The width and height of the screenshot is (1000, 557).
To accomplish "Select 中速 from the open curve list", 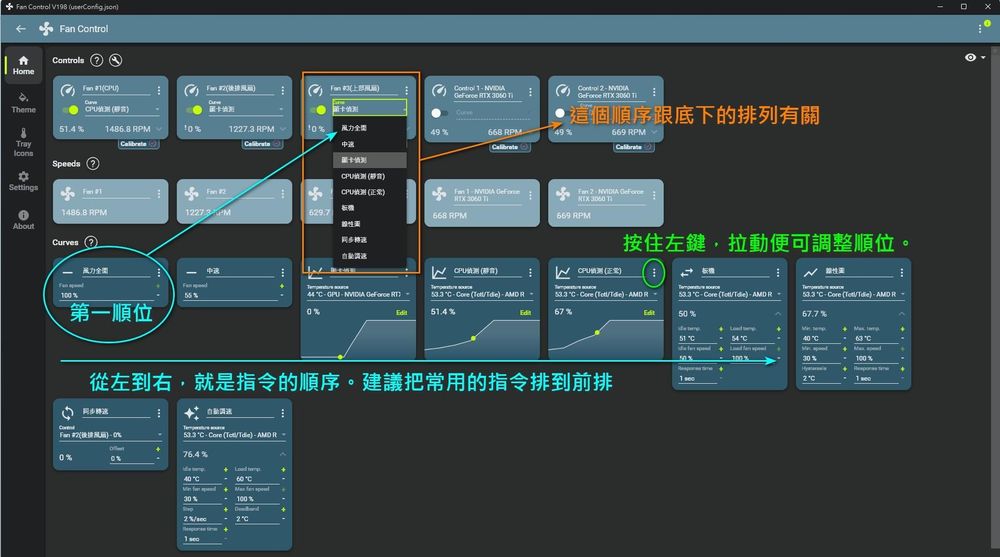I will tap(370, 144).
